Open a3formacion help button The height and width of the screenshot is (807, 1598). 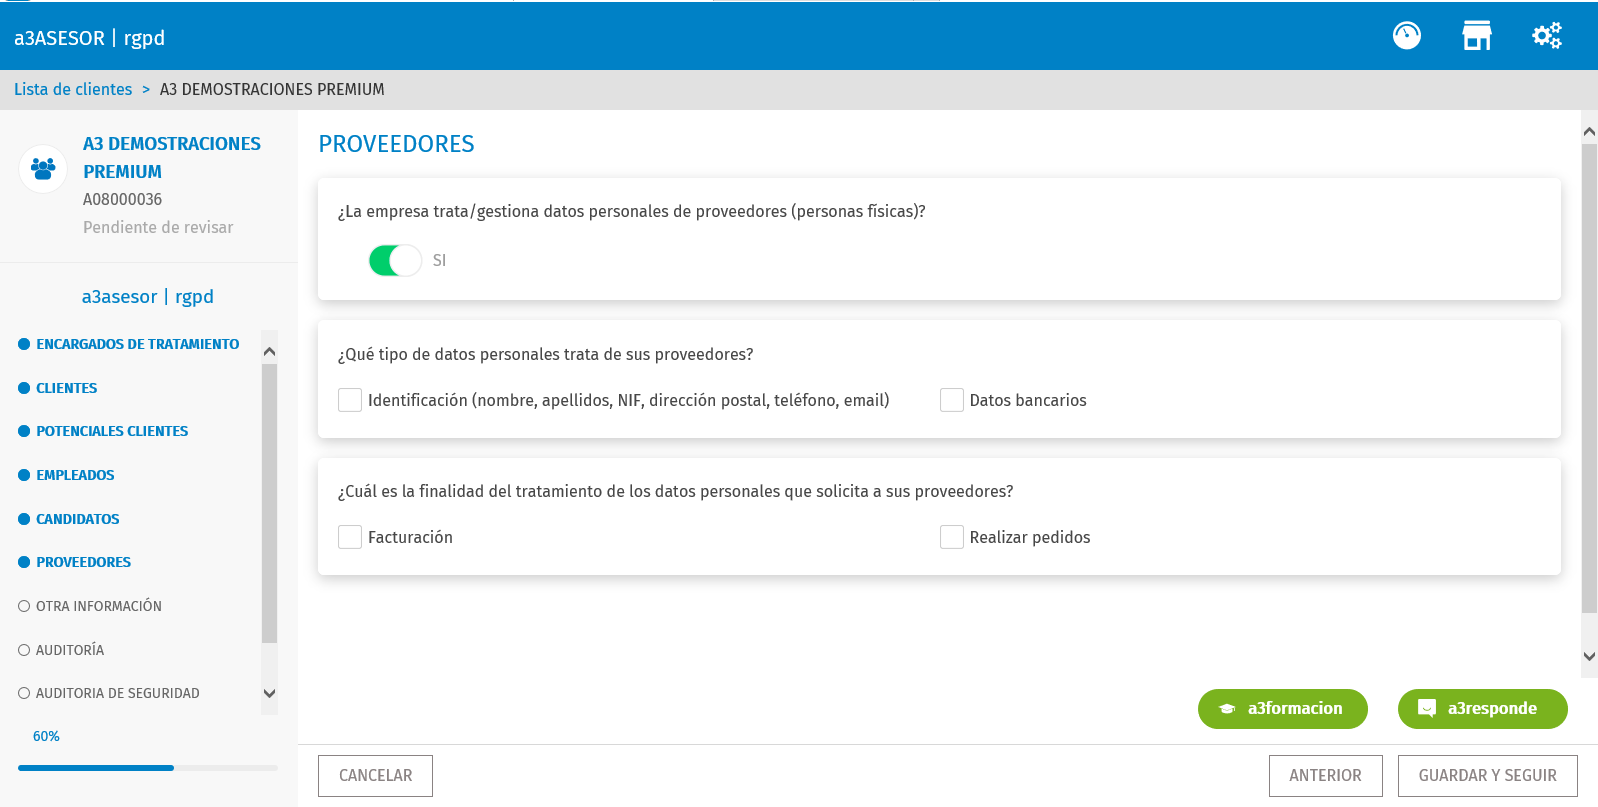coord(1283,709)
